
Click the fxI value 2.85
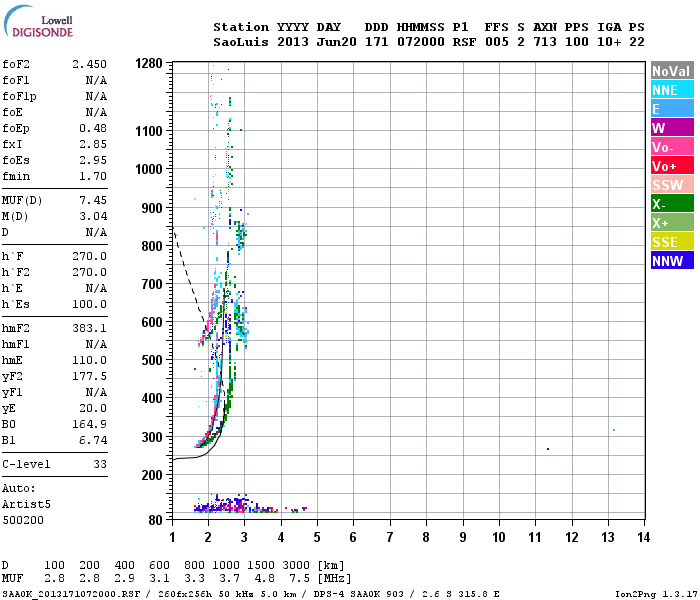(93, 144)
